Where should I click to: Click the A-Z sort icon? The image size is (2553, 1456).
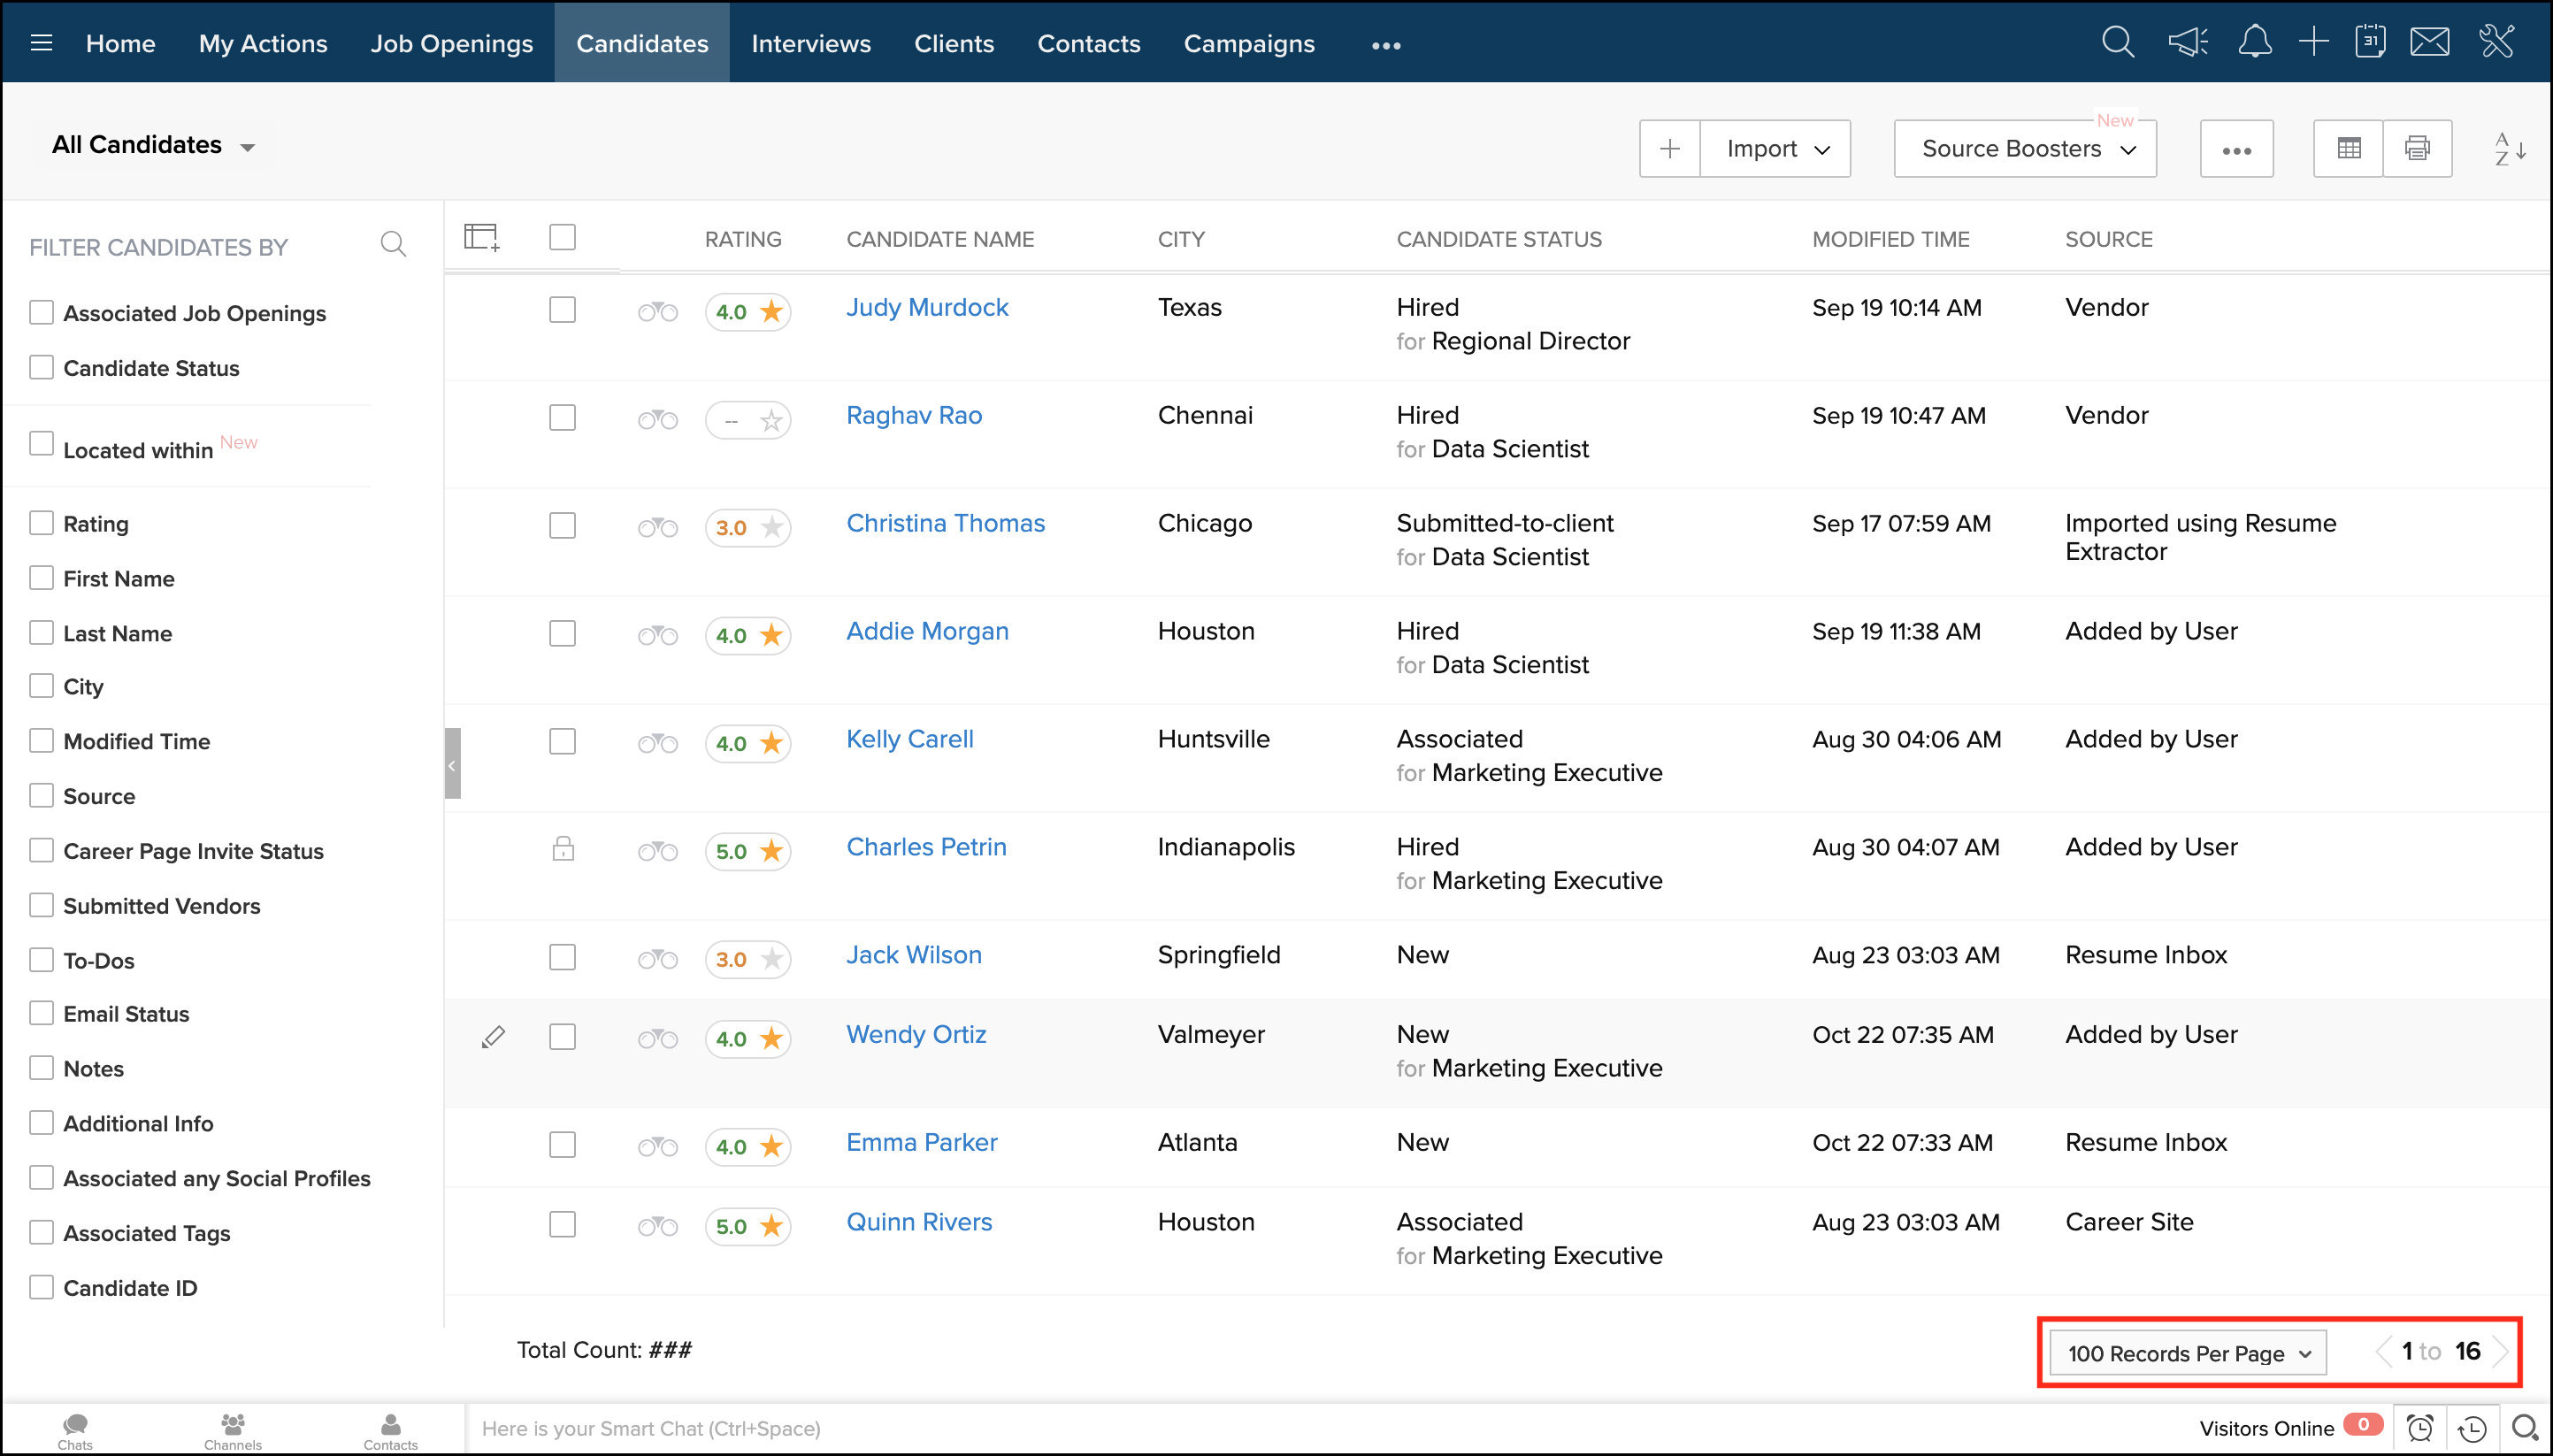(x=2509, y=149)
